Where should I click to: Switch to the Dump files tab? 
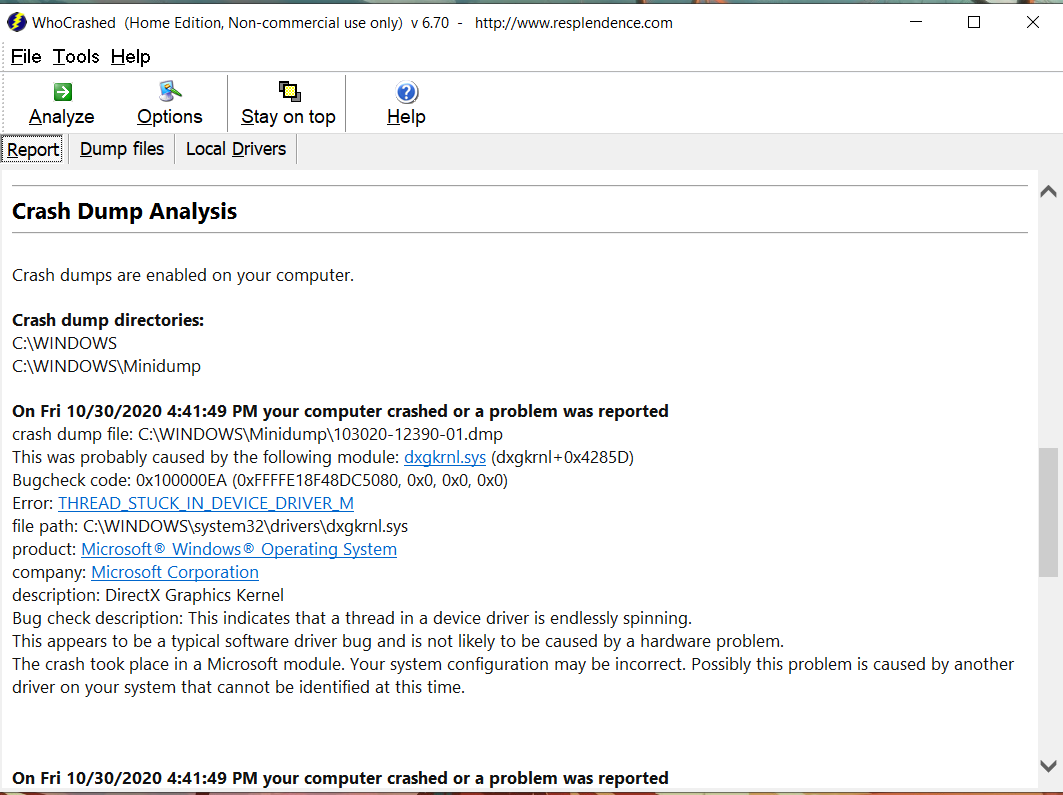click(122, 149)
